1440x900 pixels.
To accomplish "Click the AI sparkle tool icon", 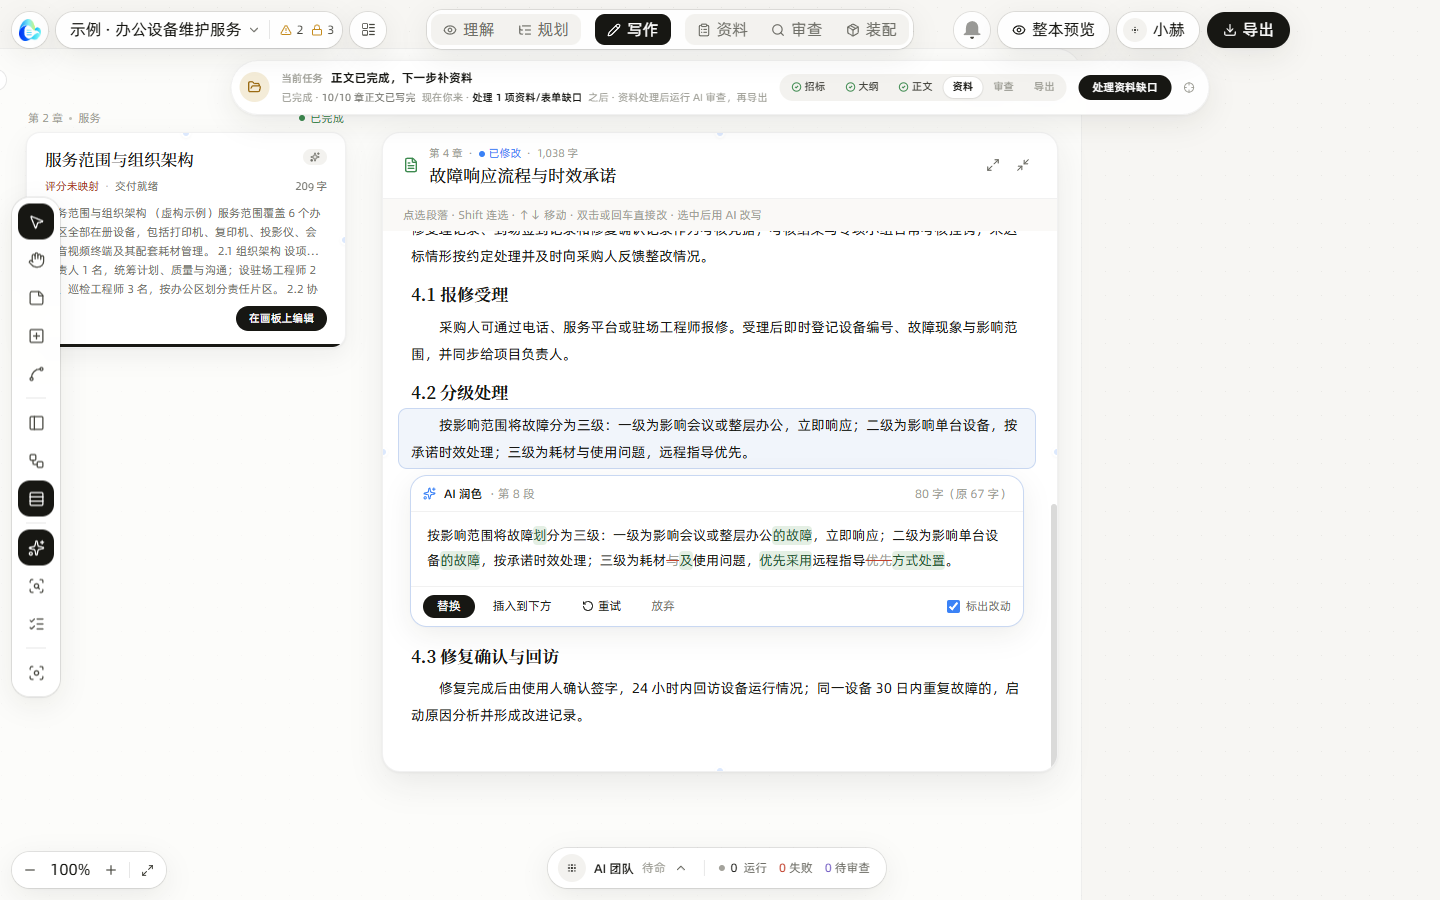I will point(36,548).
